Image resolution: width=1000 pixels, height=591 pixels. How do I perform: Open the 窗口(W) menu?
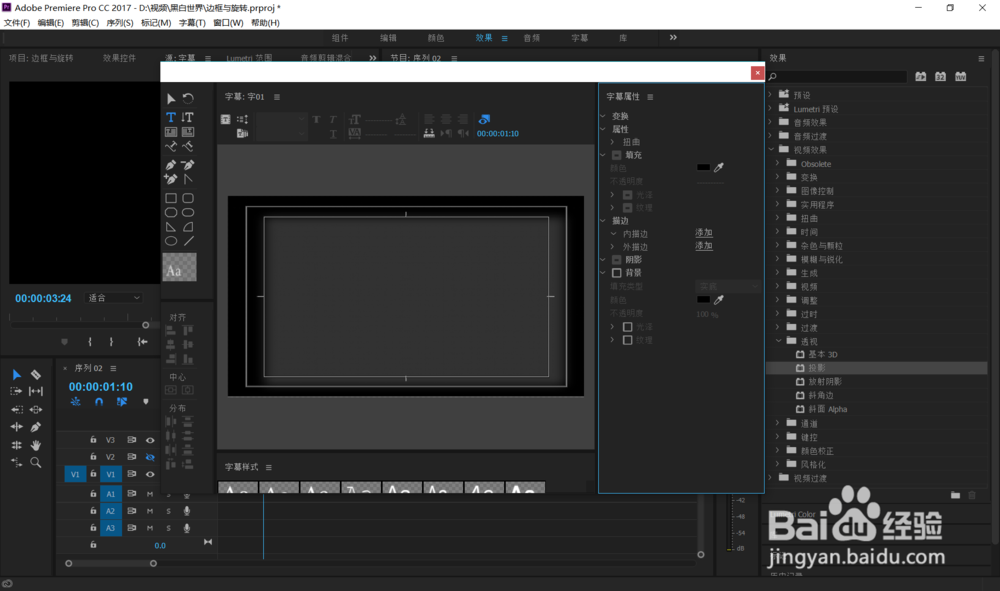(x=228, y=23)
